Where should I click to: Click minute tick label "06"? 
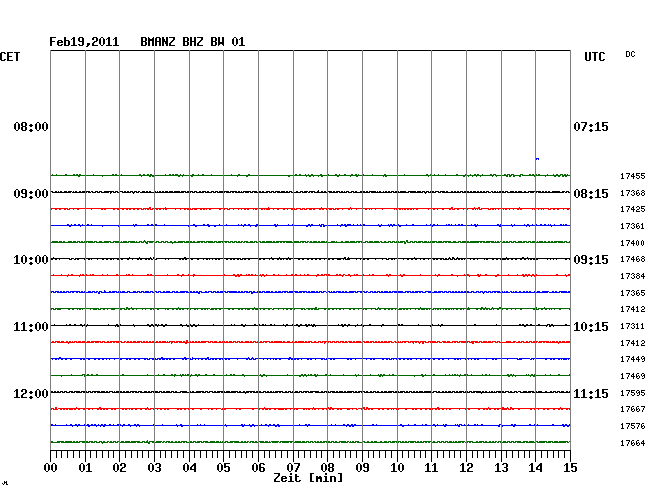coord(258,468)
